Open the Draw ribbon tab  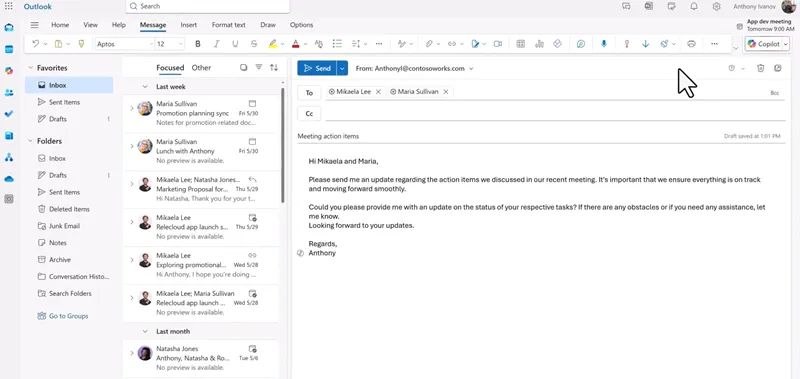(x=268, y=25)
